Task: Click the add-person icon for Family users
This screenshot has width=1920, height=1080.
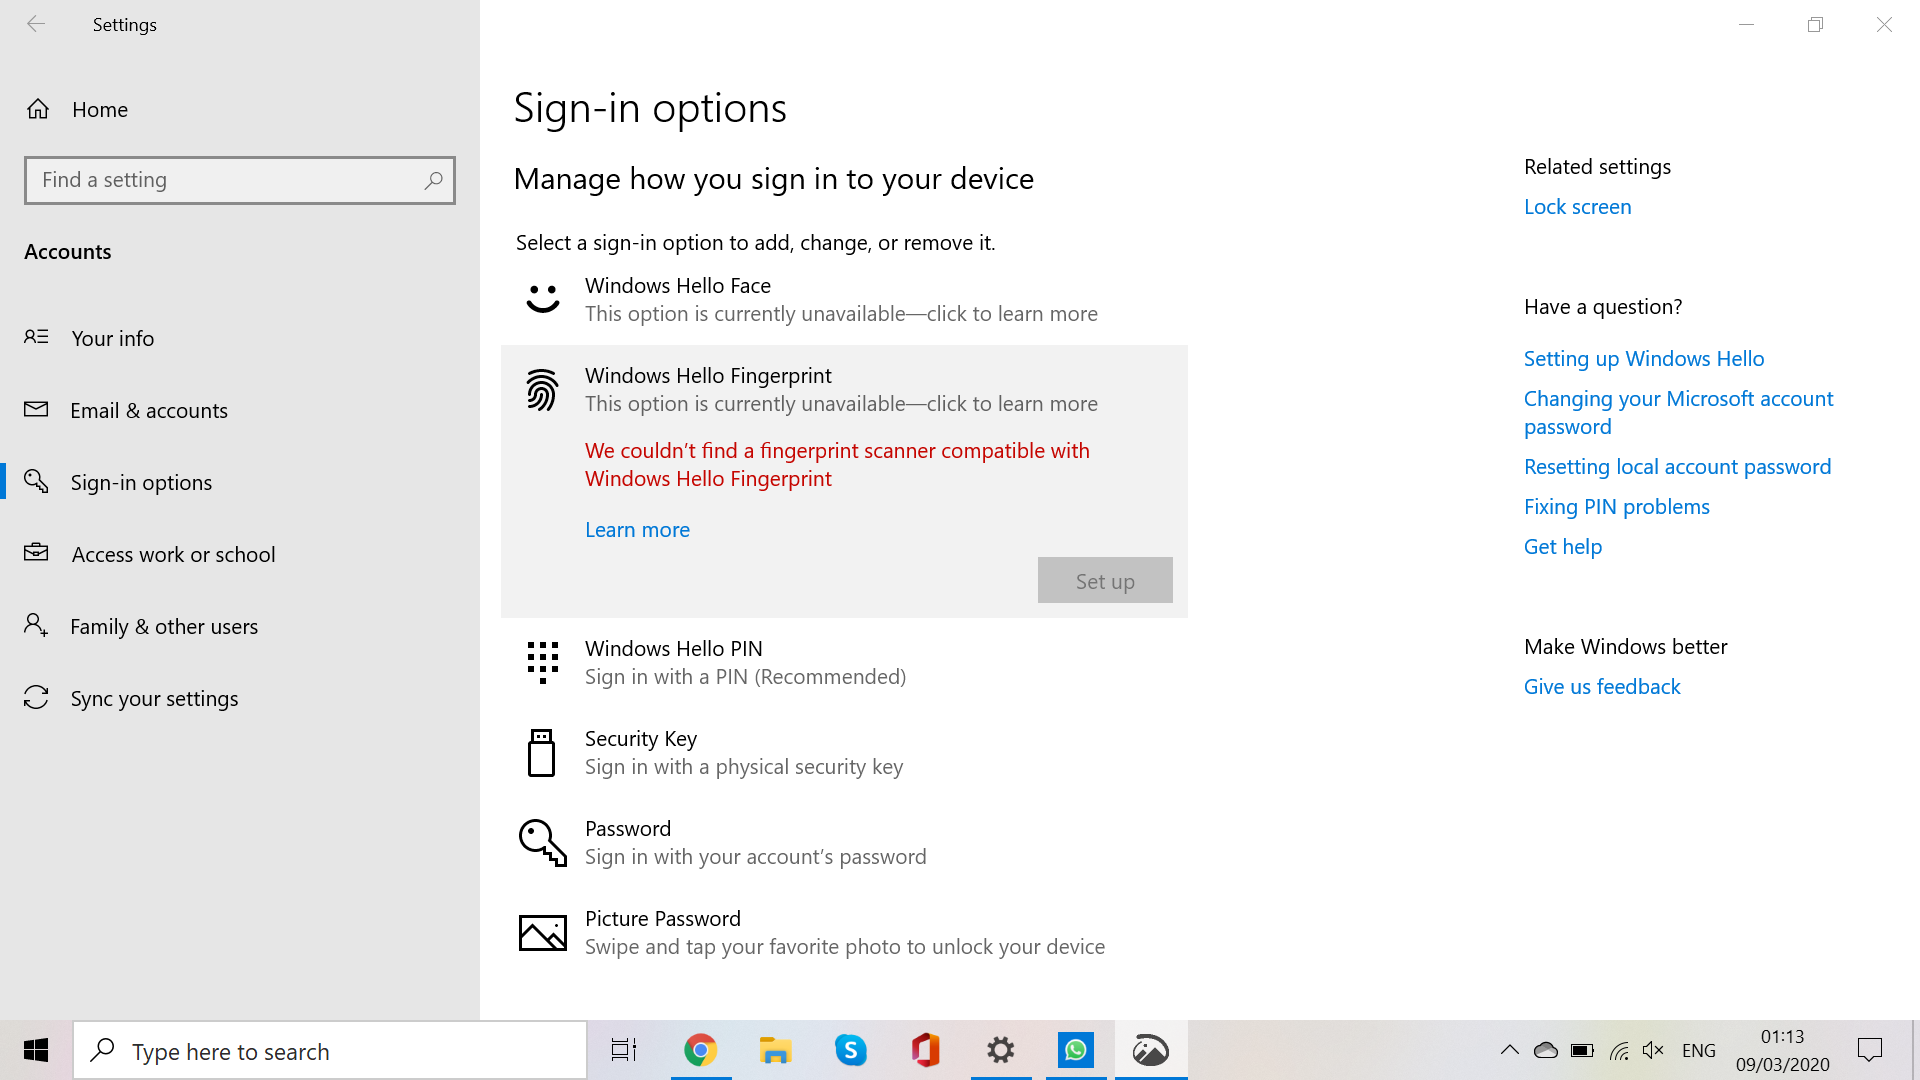Action: (36, 625)
